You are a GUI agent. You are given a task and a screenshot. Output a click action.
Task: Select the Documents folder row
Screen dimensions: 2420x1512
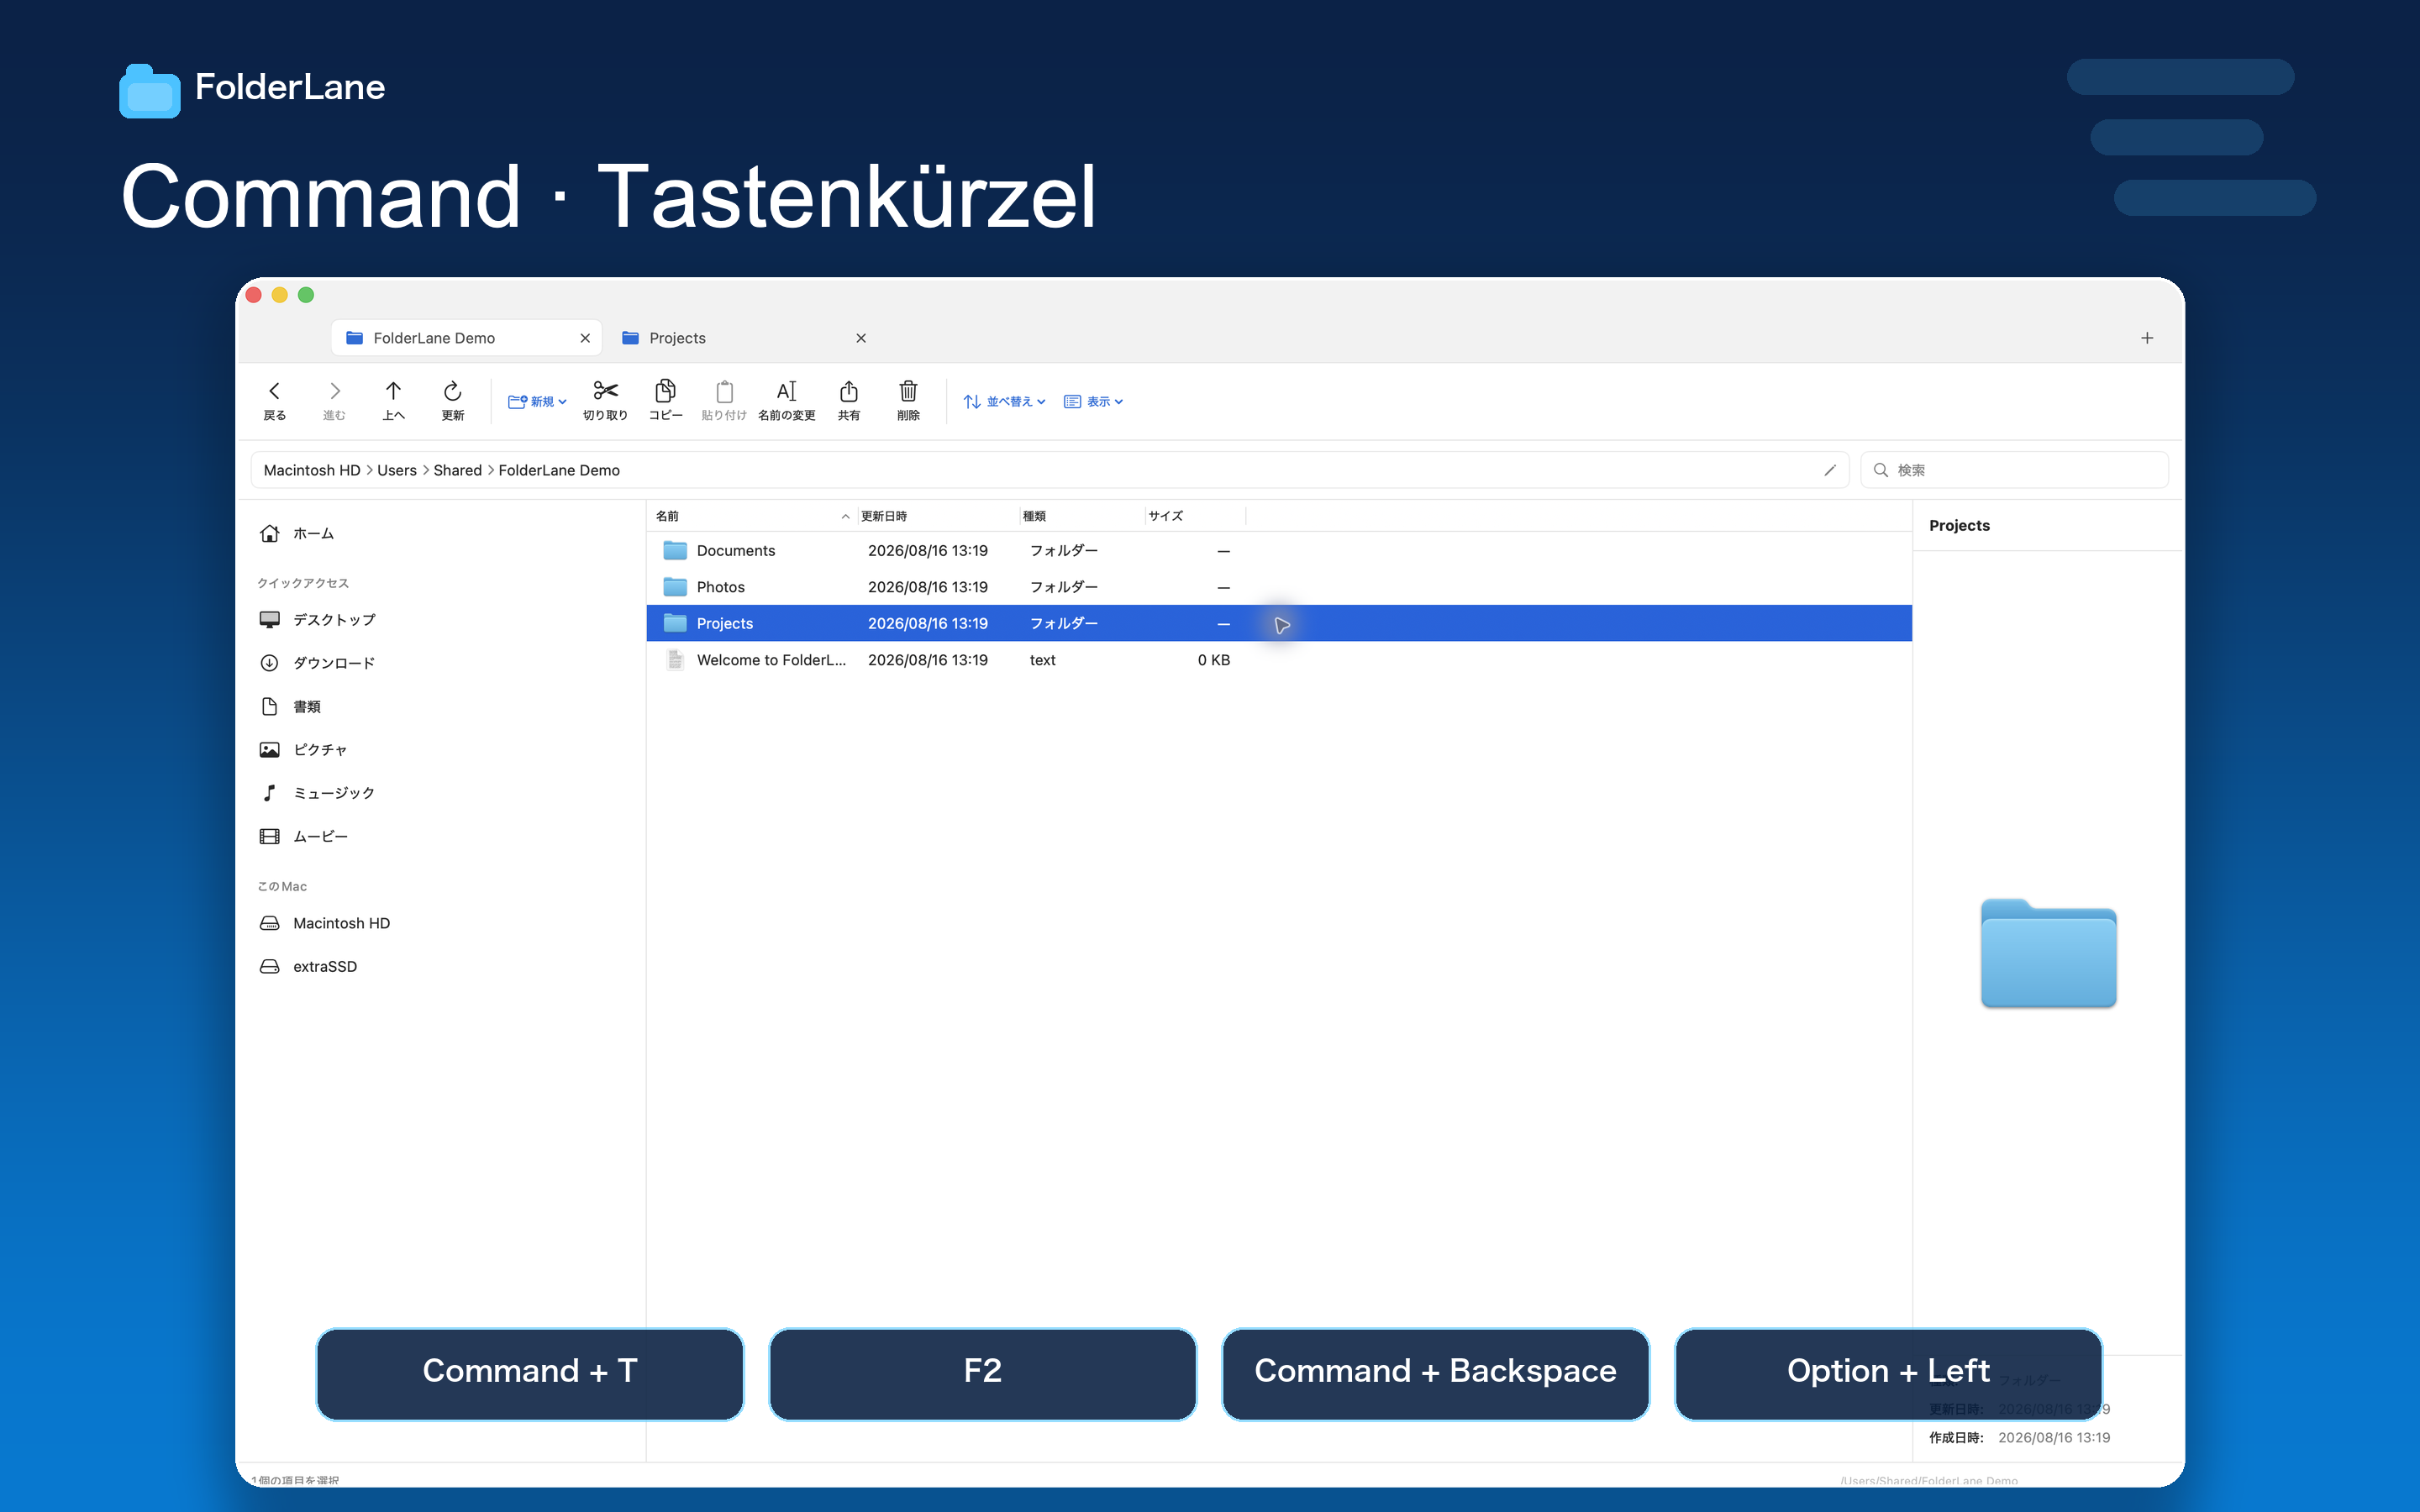point(1279,551)
